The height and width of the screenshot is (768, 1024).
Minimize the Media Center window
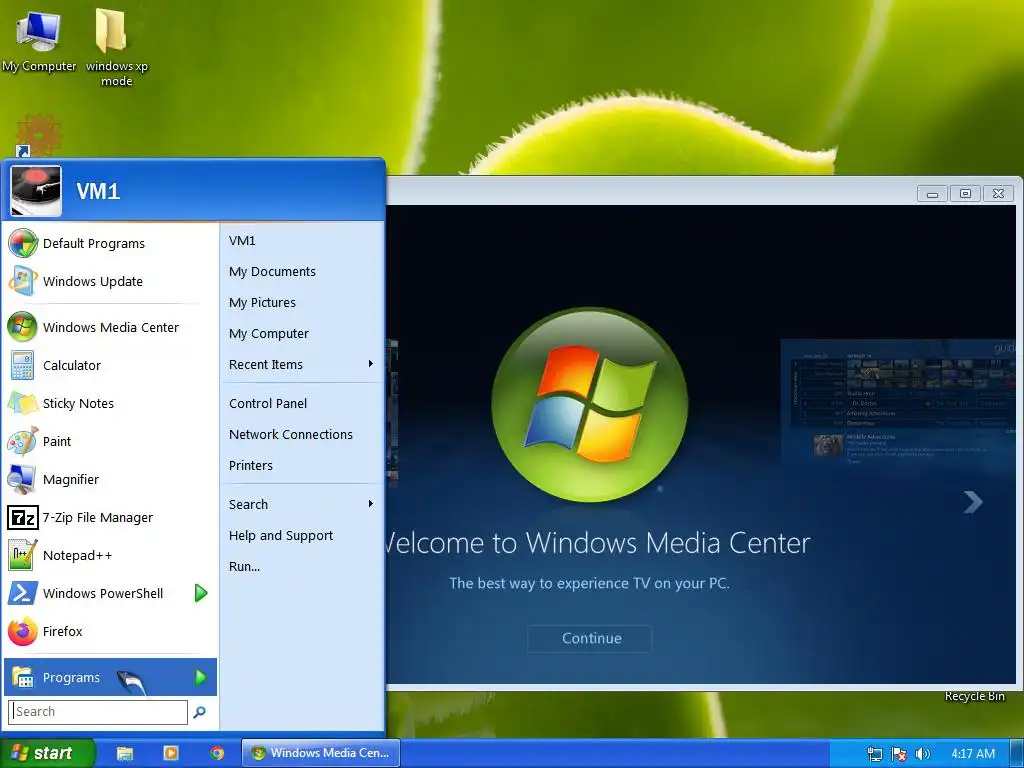coord(933,193)
